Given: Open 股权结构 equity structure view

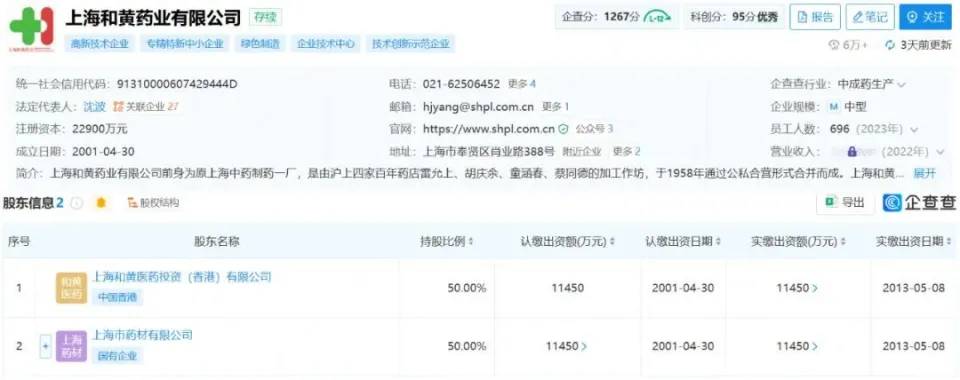Looking at the screenshot, I should pos(153,203).
